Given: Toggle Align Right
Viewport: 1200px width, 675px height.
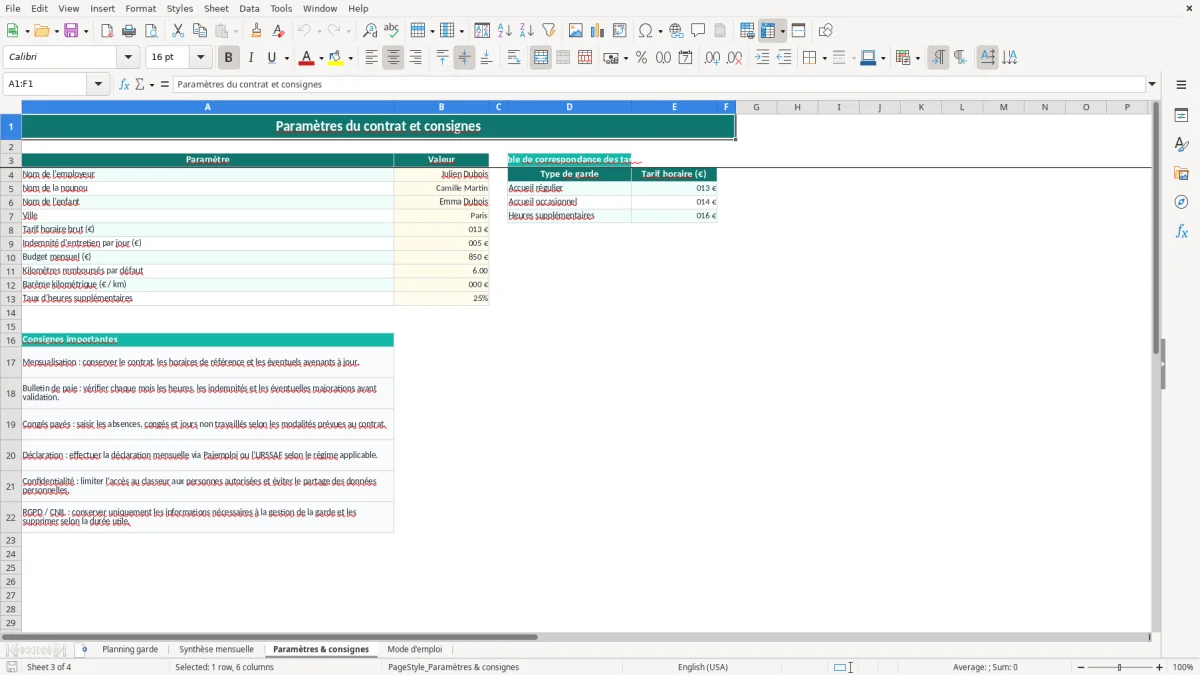Looking at the screenshot, I should (415, 58).
